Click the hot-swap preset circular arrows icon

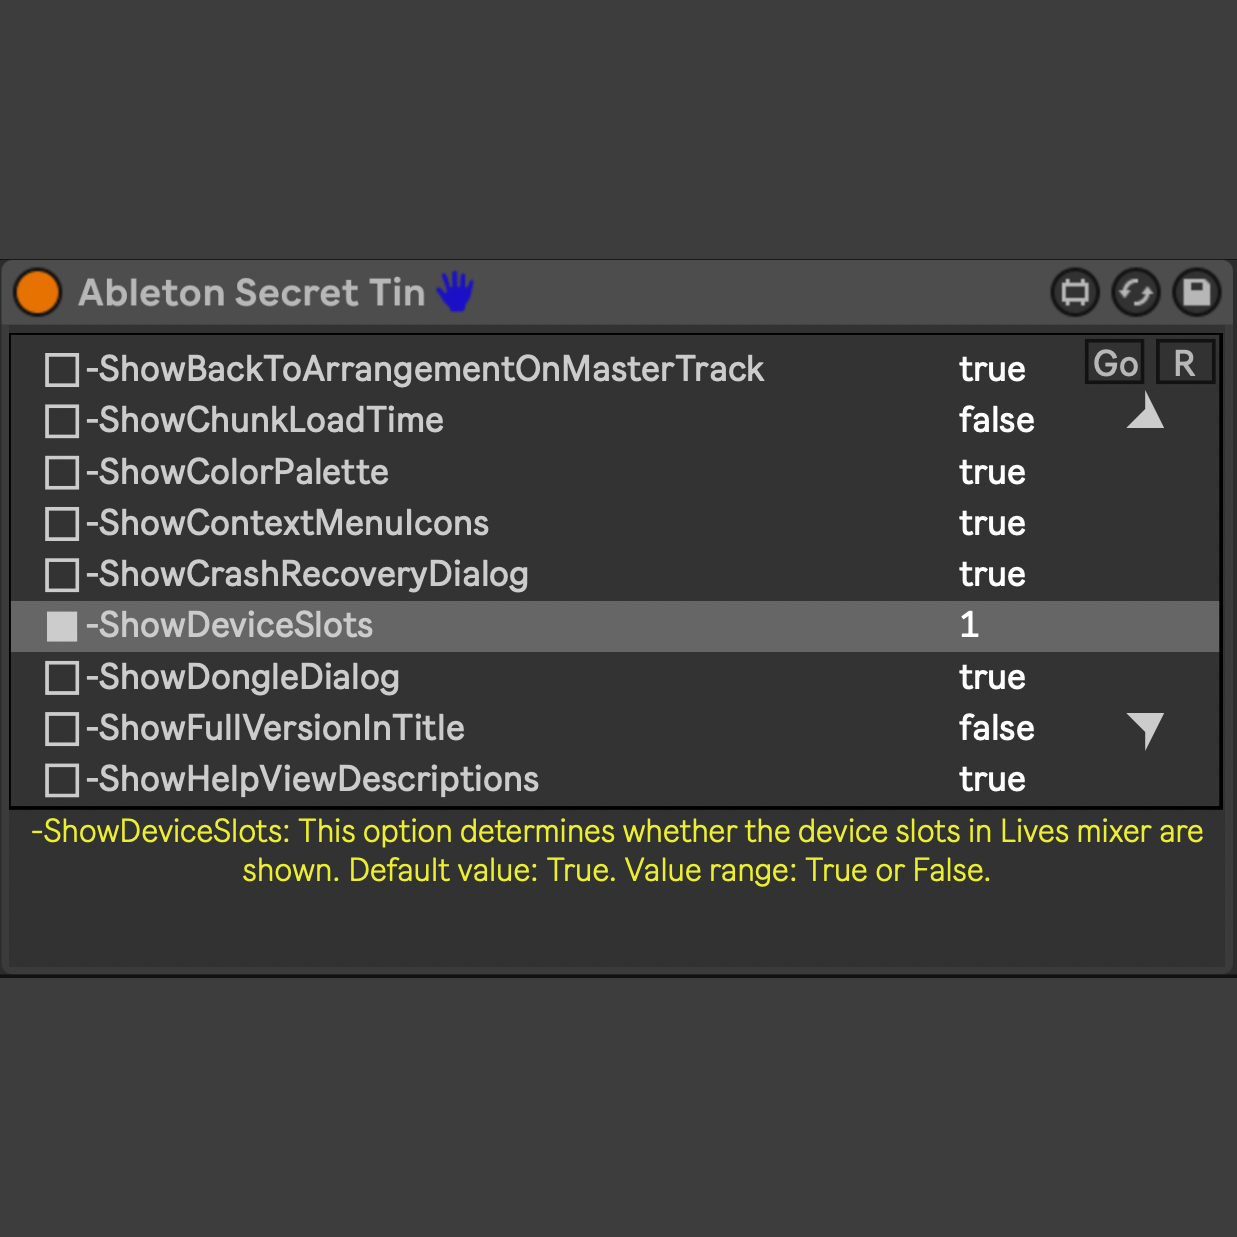pyautogui.click(x=1136, y=293)
